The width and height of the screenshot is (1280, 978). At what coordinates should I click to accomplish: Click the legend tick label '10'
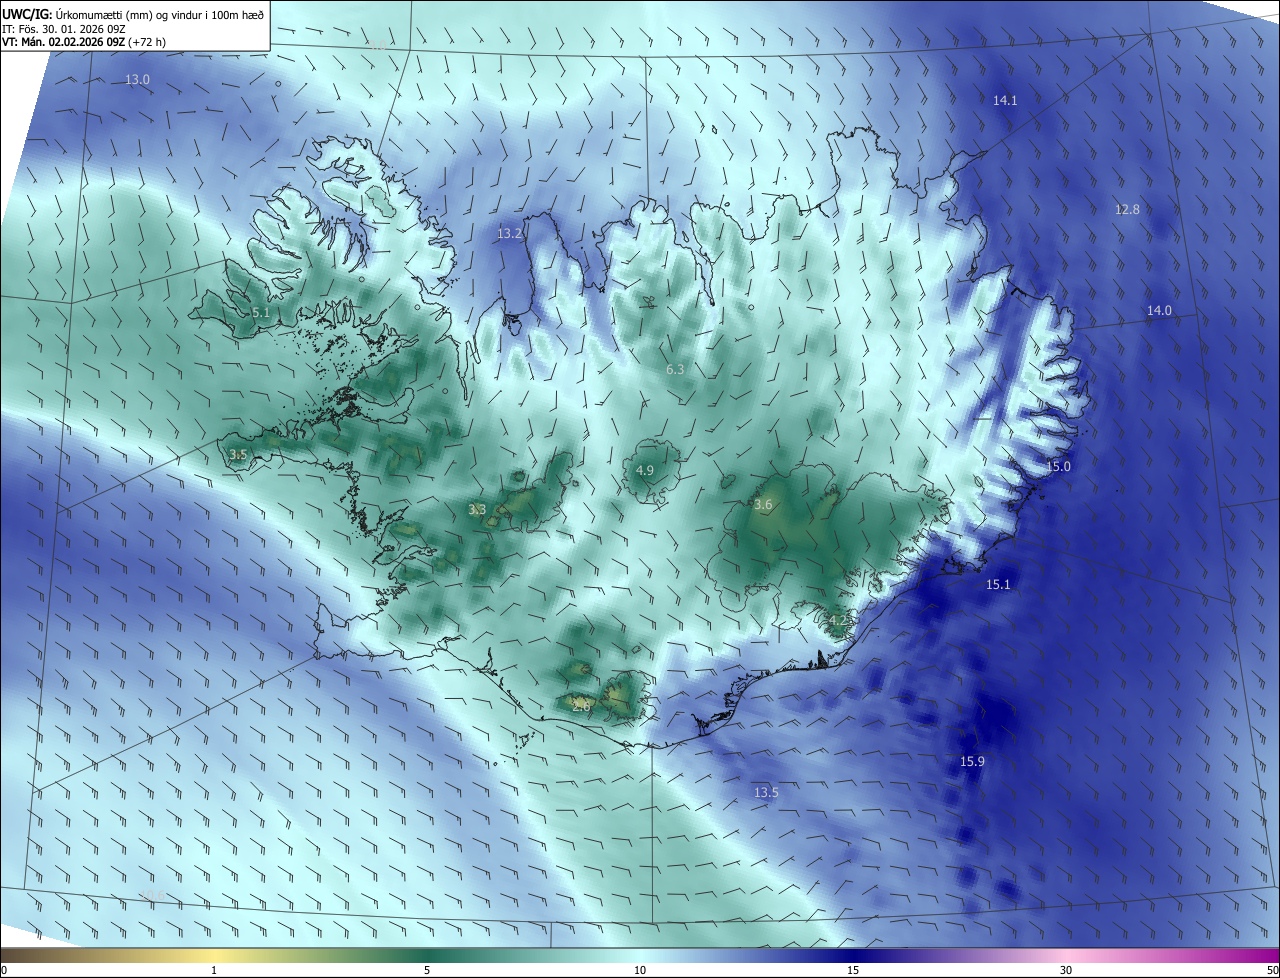pyautogui.click(x=640, y=970)
